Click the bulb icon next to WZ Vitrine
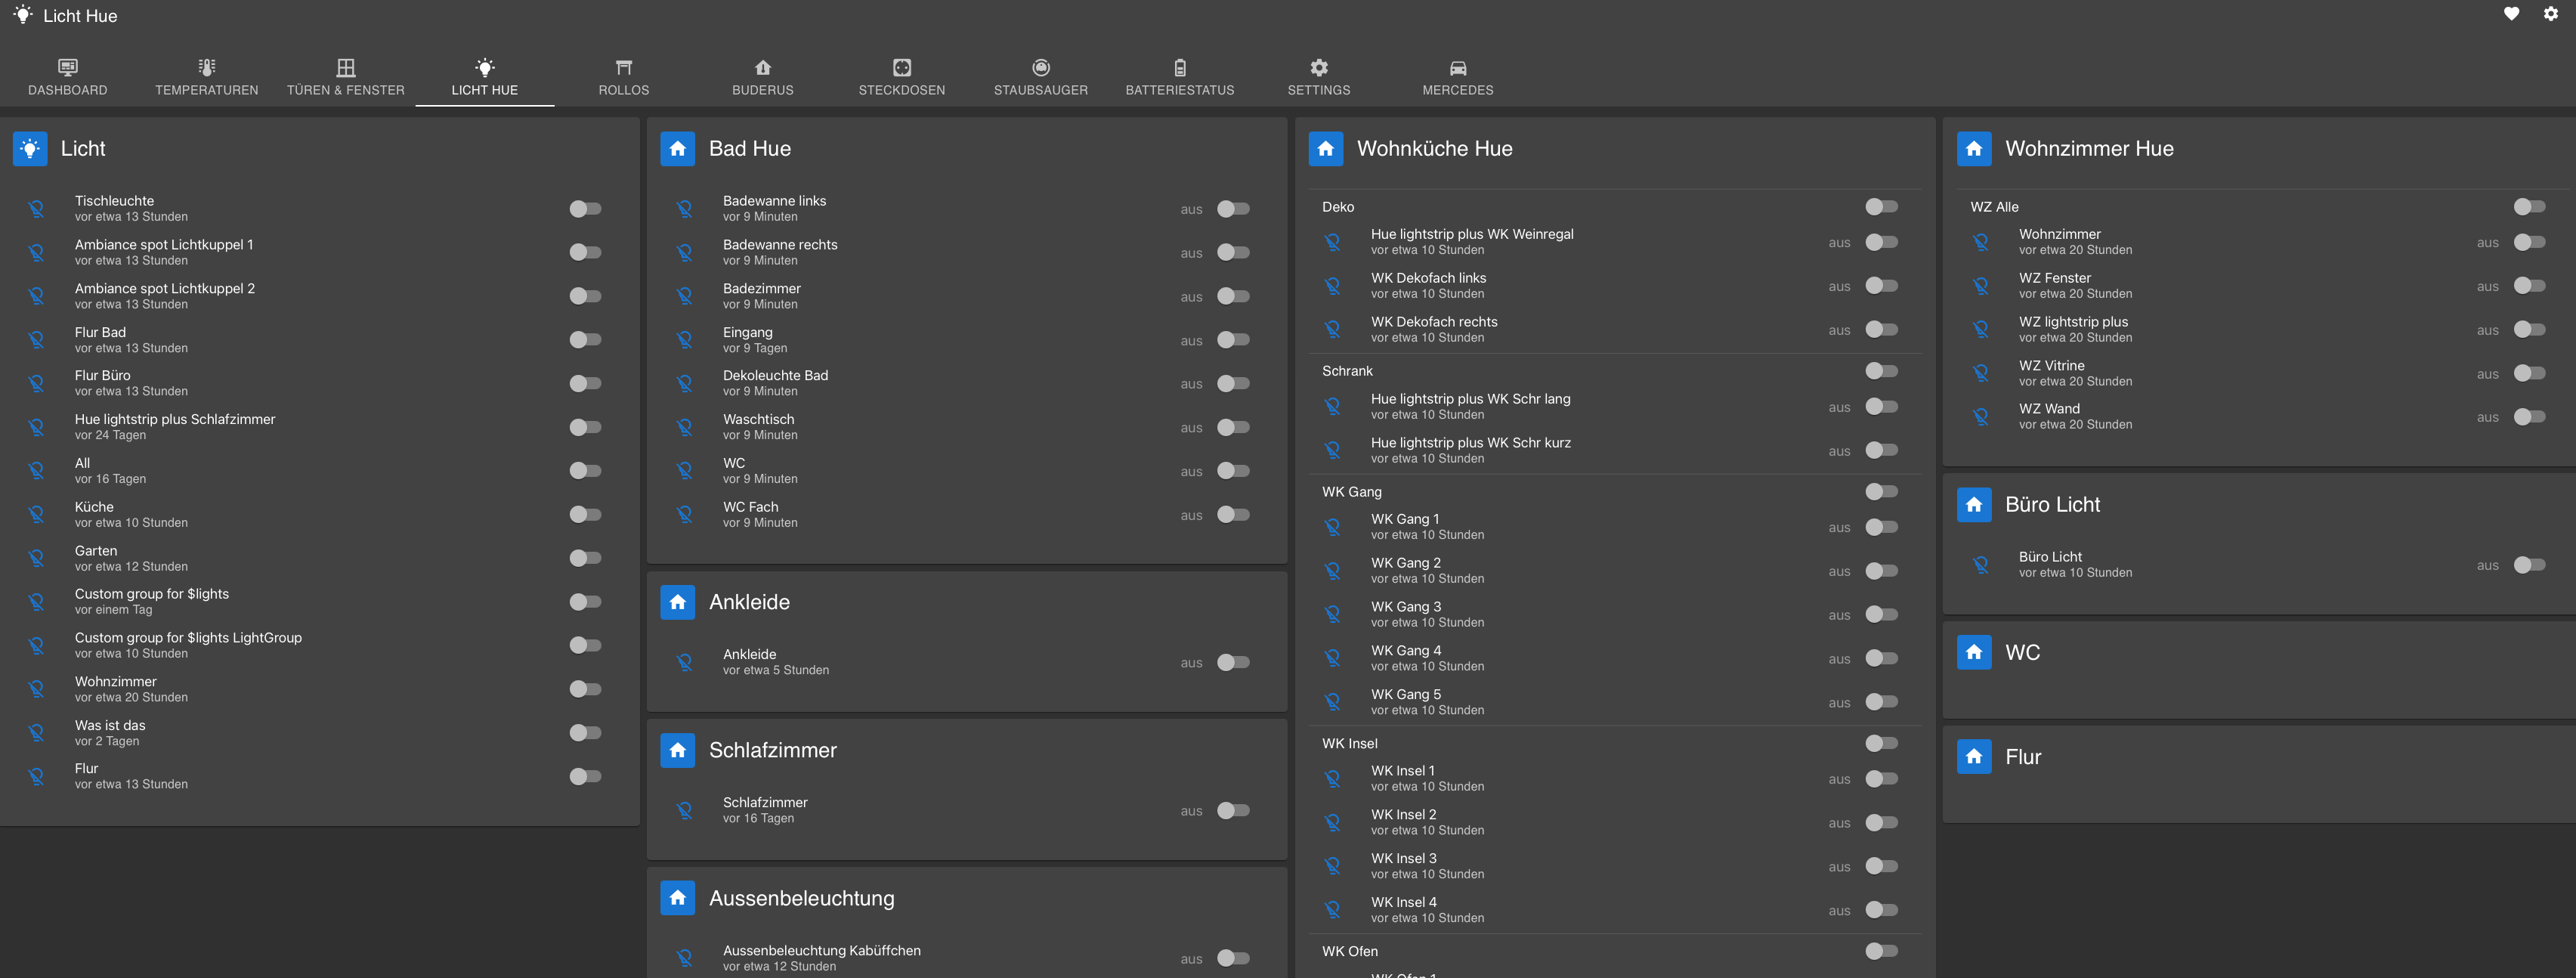Image resolution: width=2576 pixels, height=978 pixels. [x=1981, y=374]
